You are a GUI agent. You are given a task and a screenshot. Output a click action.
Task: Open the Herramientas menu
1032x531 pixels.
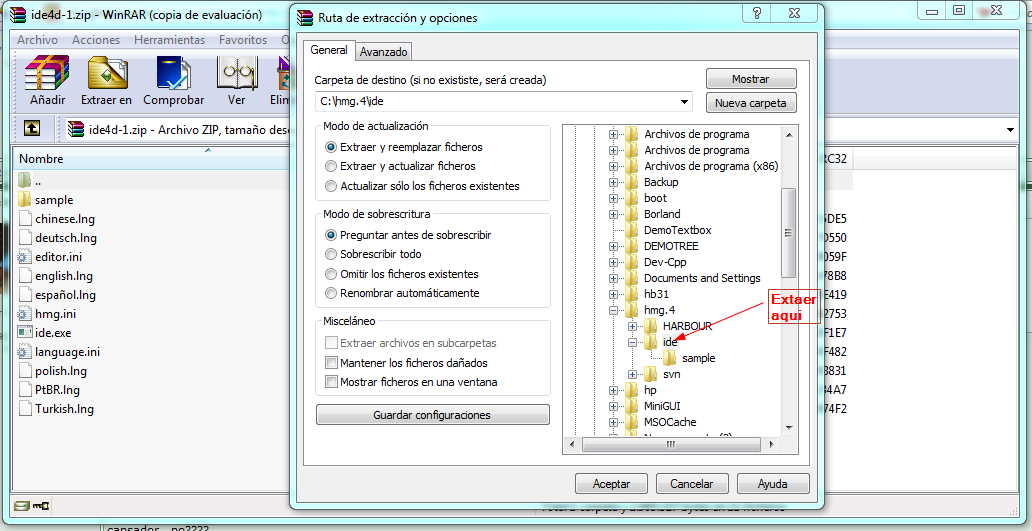point(169,40)
